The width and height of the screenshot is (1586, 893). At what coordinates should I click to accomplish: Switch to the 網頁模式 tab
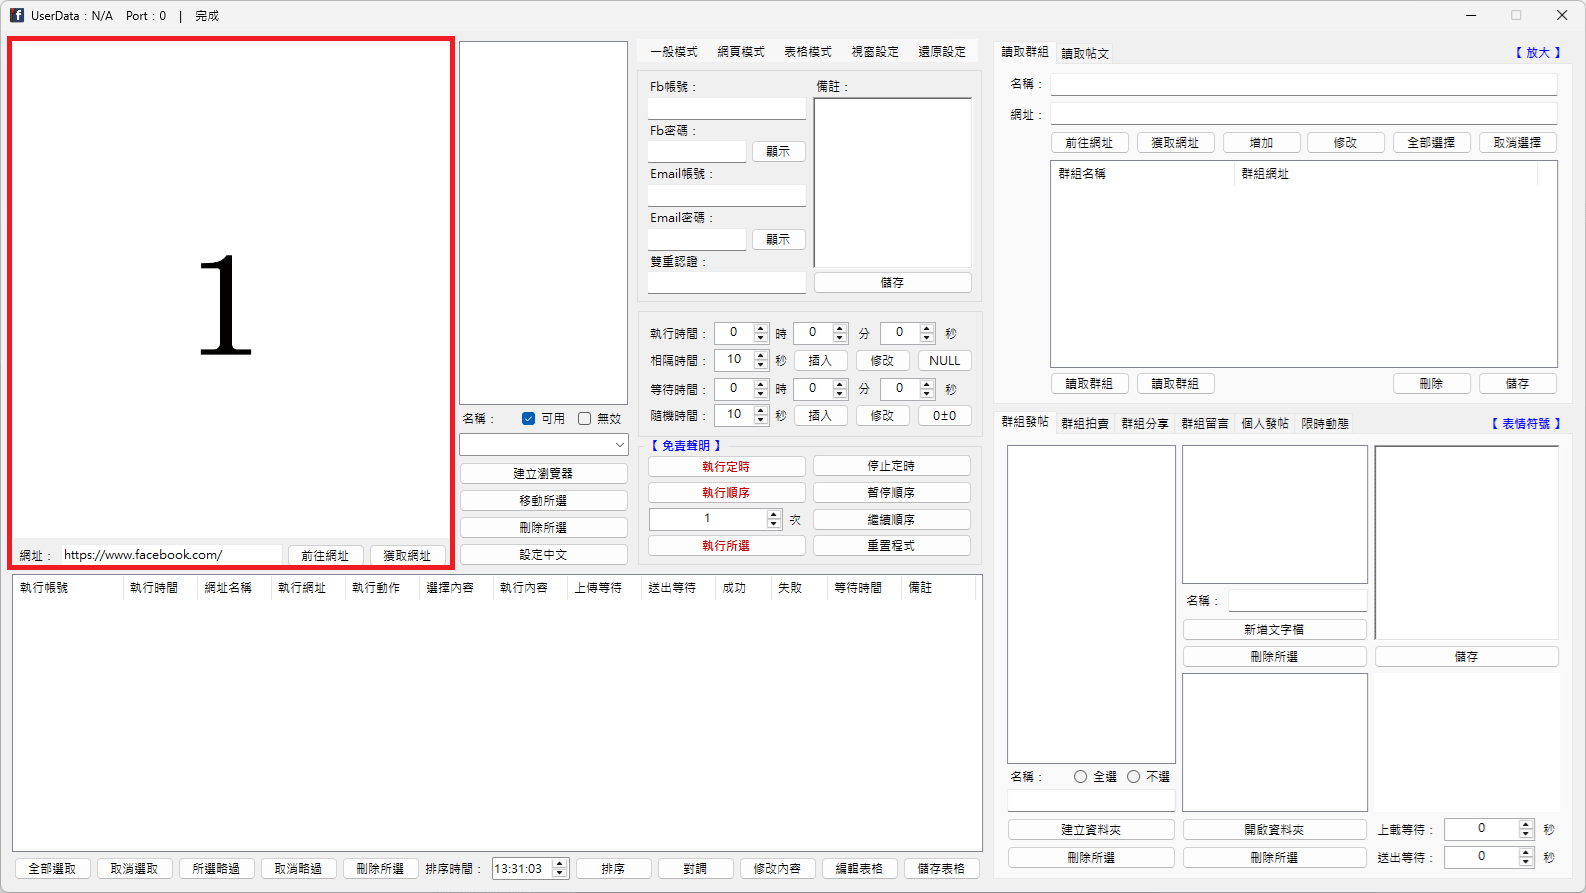741,52
